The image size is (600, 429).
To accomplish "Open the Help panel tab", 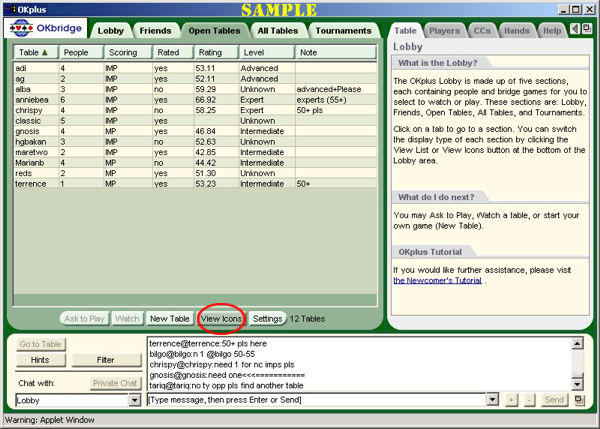I will pyautogui.click(x=552, y=31).
